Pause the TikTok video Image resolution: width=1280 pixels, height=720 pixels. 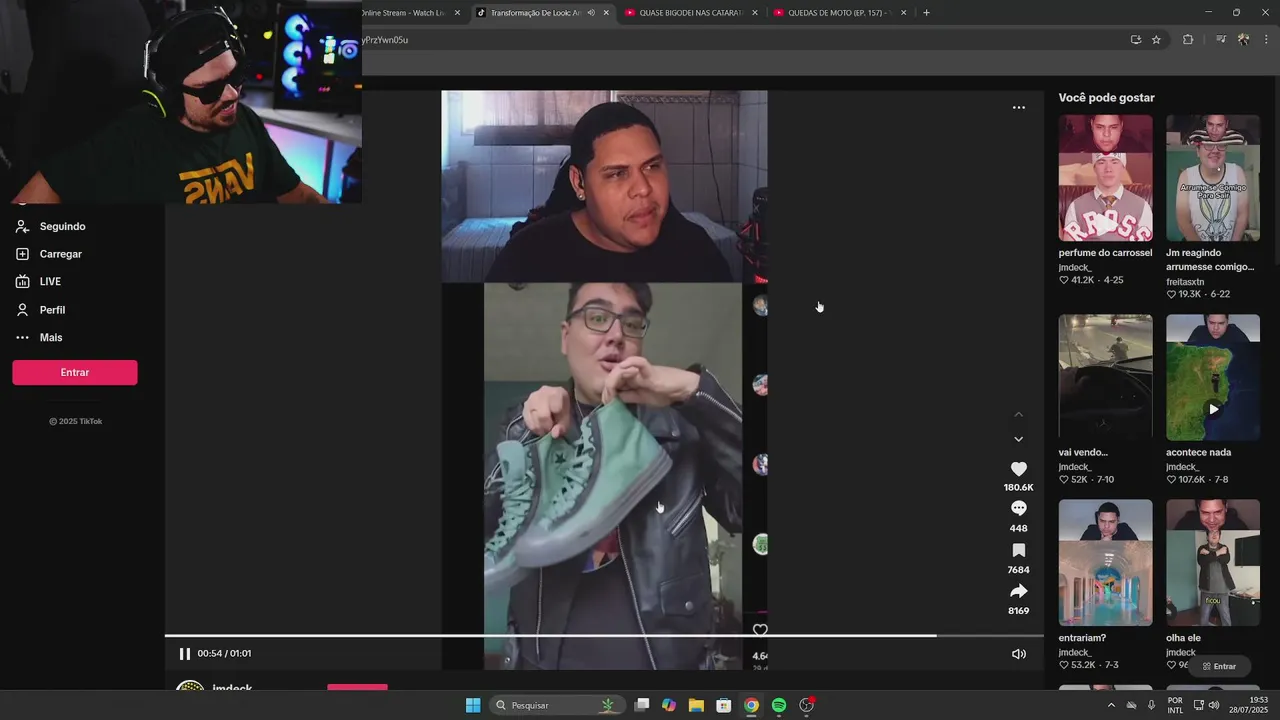click(x=184, y=654)
